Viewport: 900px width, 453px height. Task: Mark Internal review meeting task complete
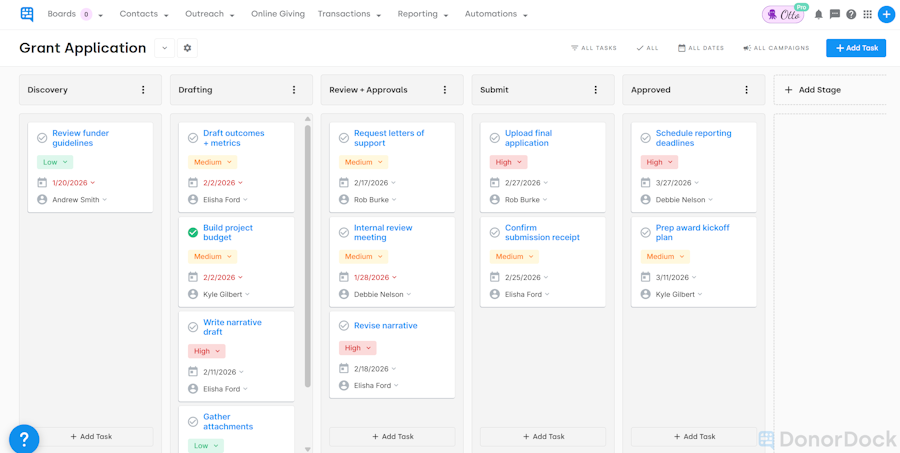tap(344, 233)
